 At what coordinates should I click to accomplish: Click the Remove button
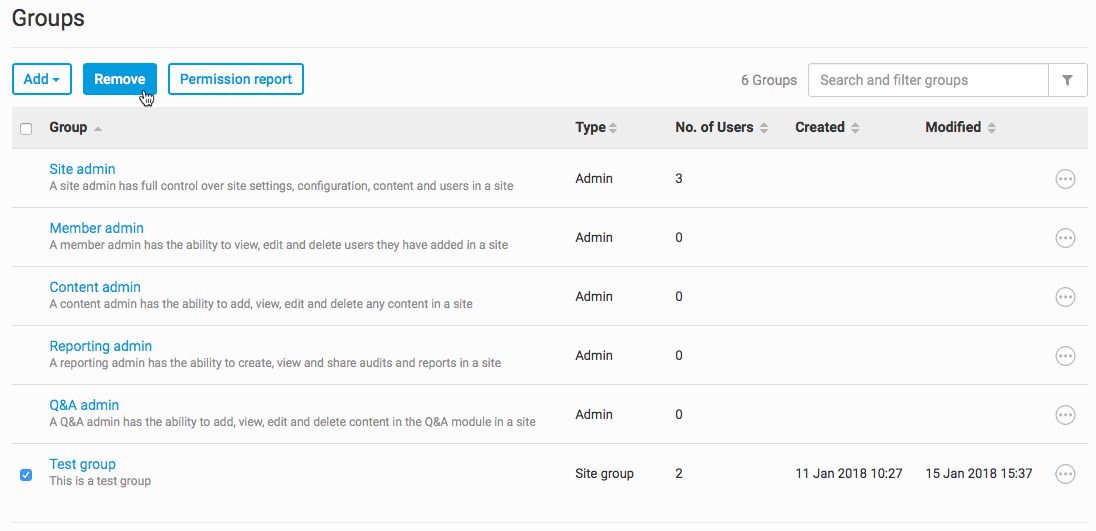[119, 79]
